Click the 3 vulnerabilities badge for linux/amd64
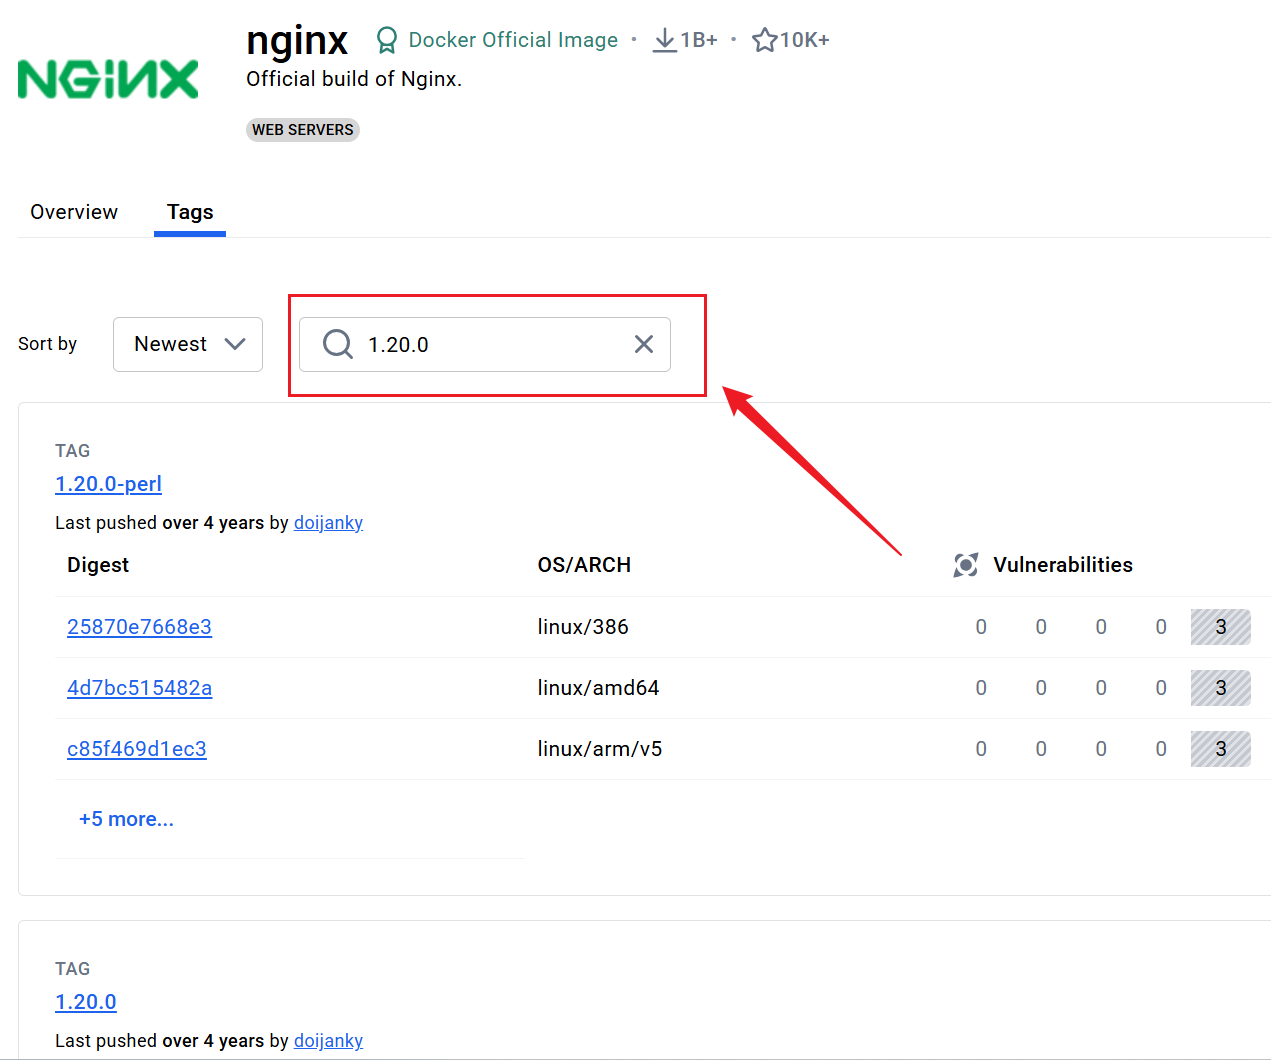 pyautogui.click(x=1221, y=688)
